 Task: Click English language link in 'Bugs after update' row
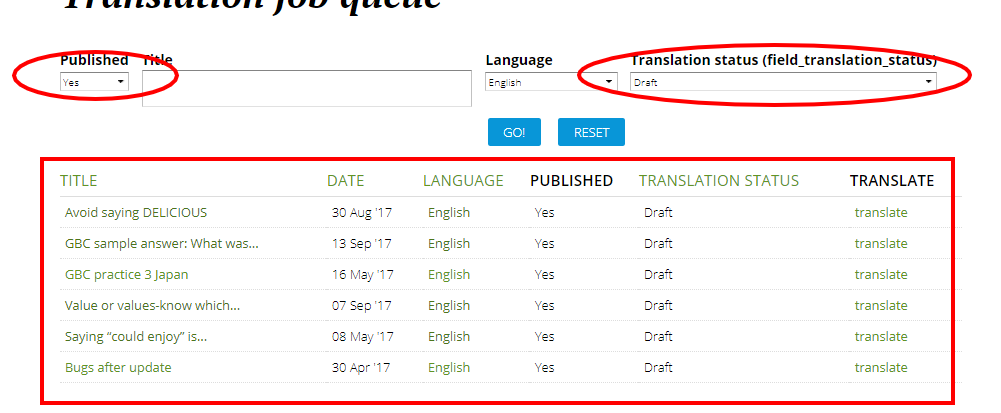tap(449, 368)
